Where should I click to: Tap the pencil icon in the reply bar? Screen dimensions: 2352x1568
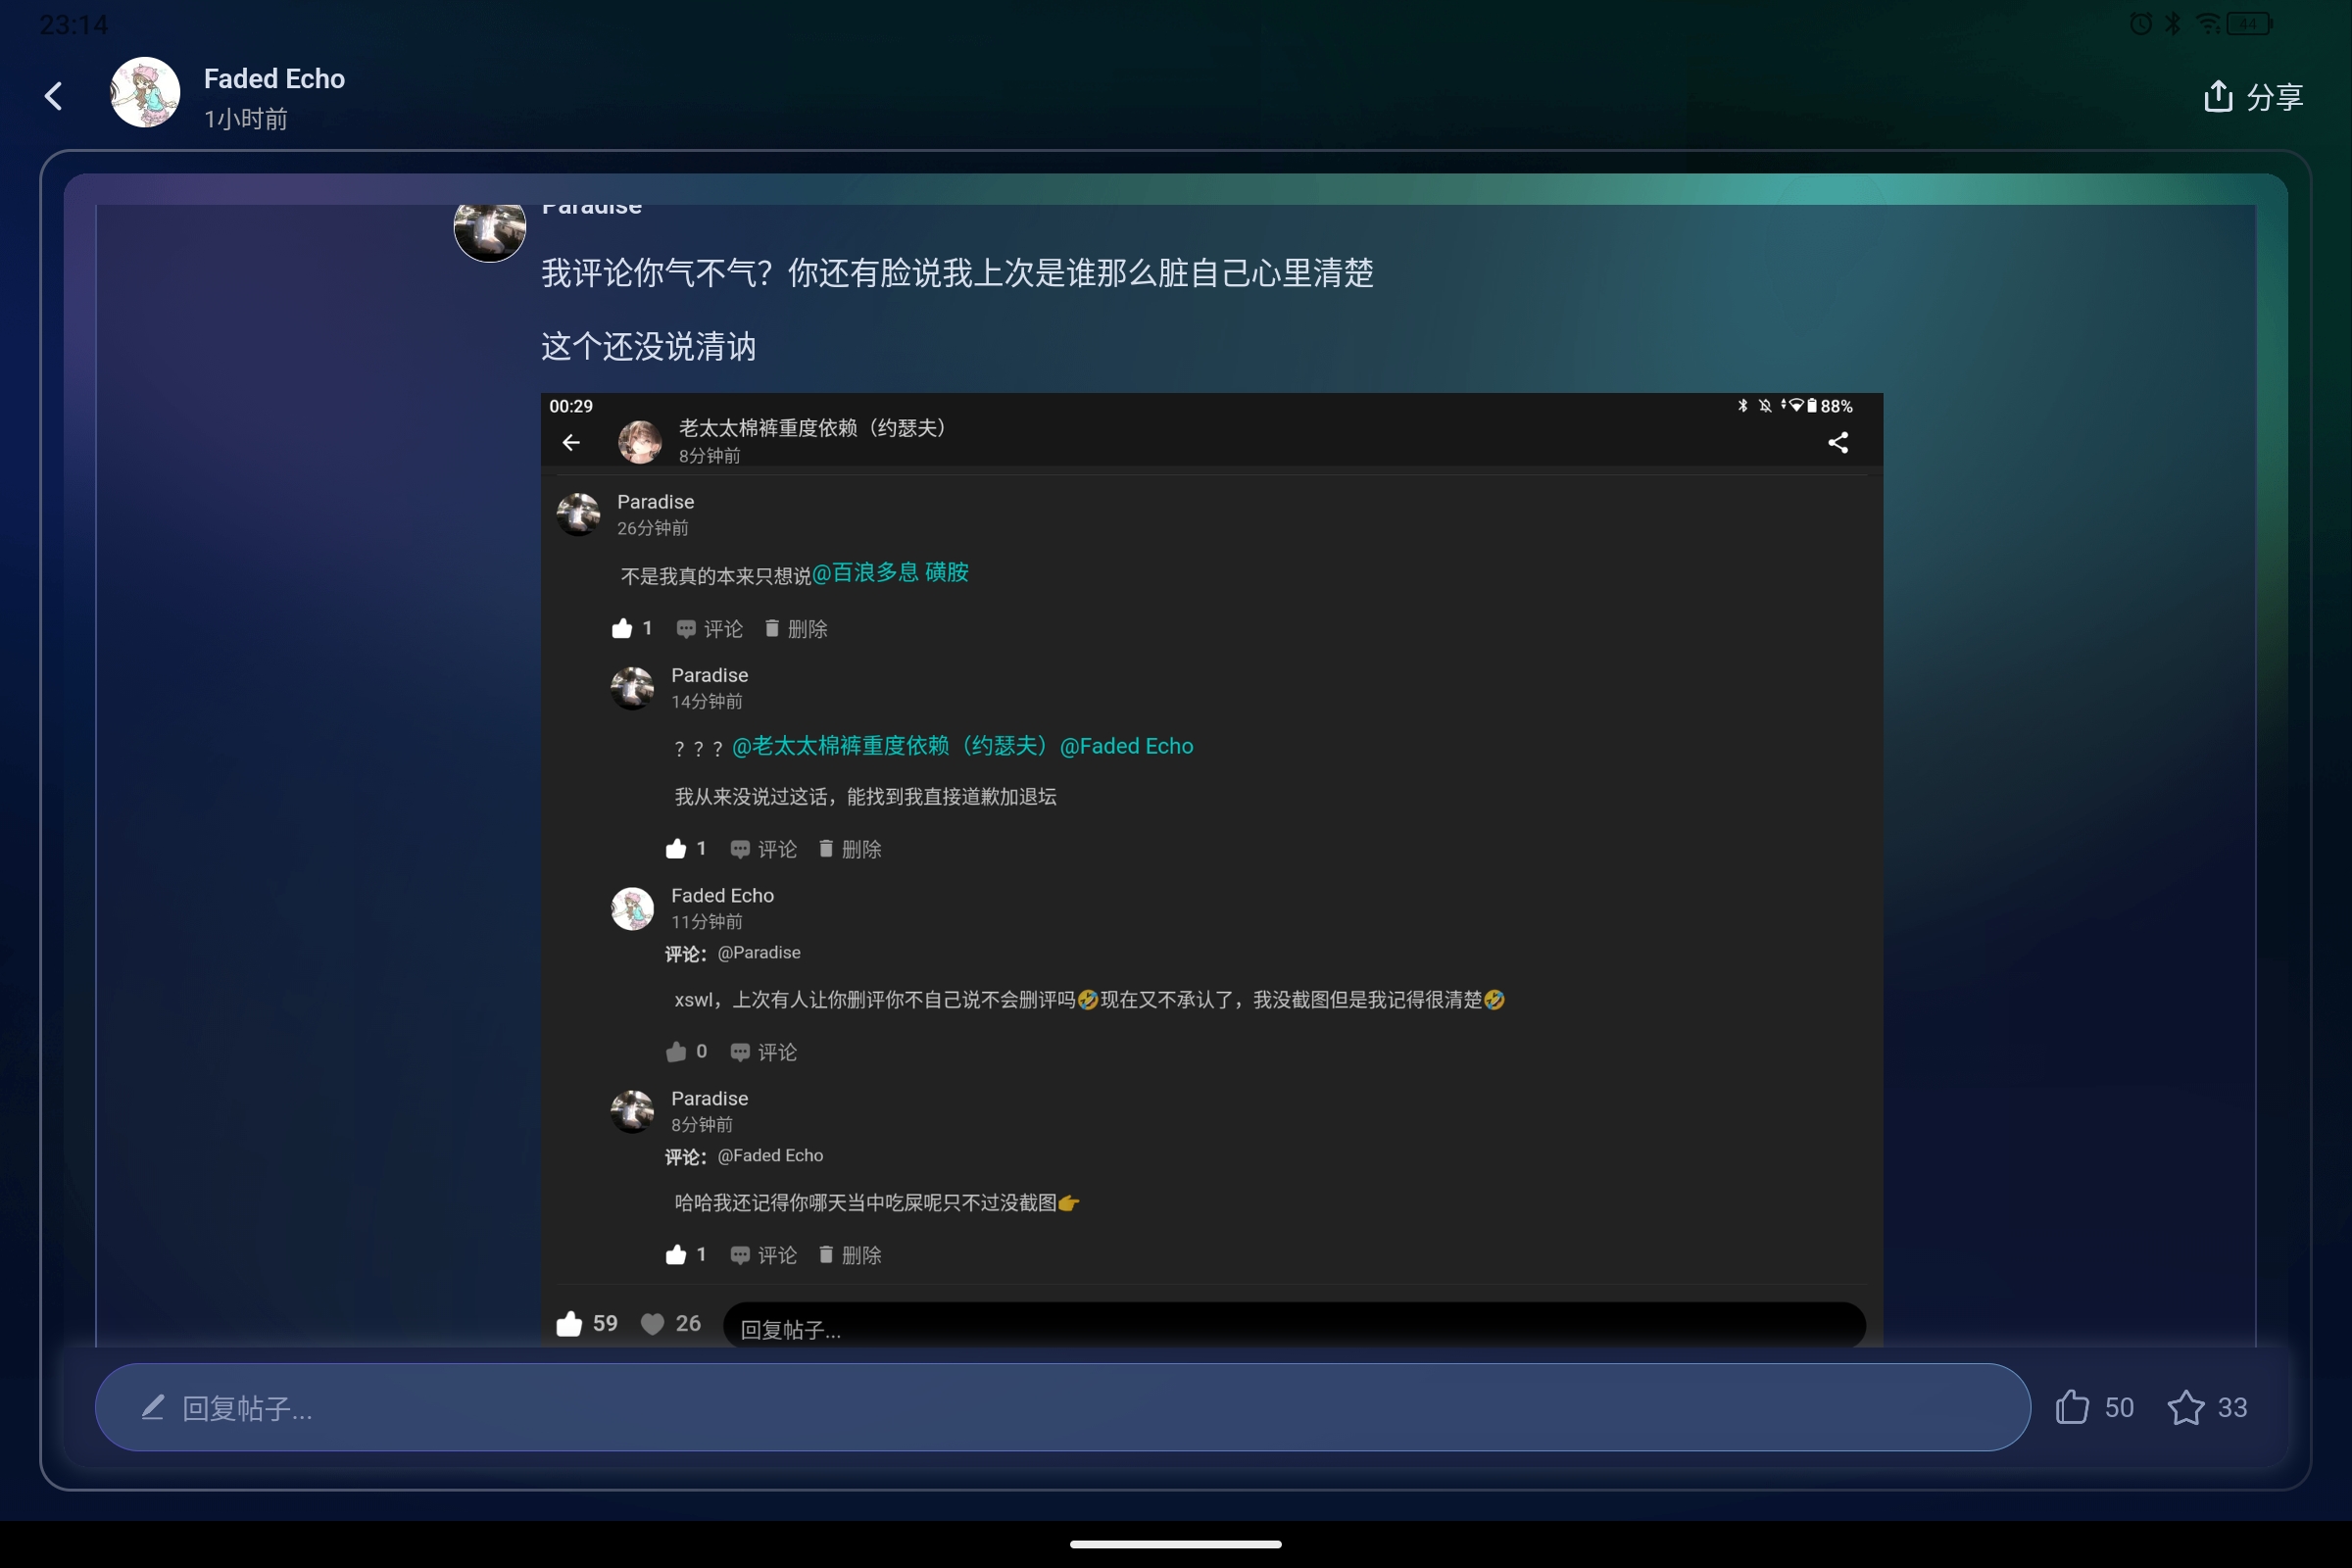click(152, 1407)
